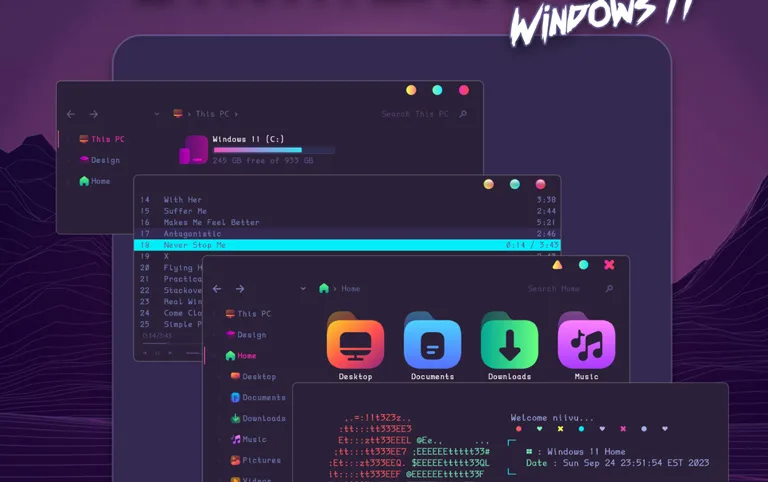This screenshot has width=768, height=482.
Task: Select track 15 'Suffer Me'
Action: point(347,211)
